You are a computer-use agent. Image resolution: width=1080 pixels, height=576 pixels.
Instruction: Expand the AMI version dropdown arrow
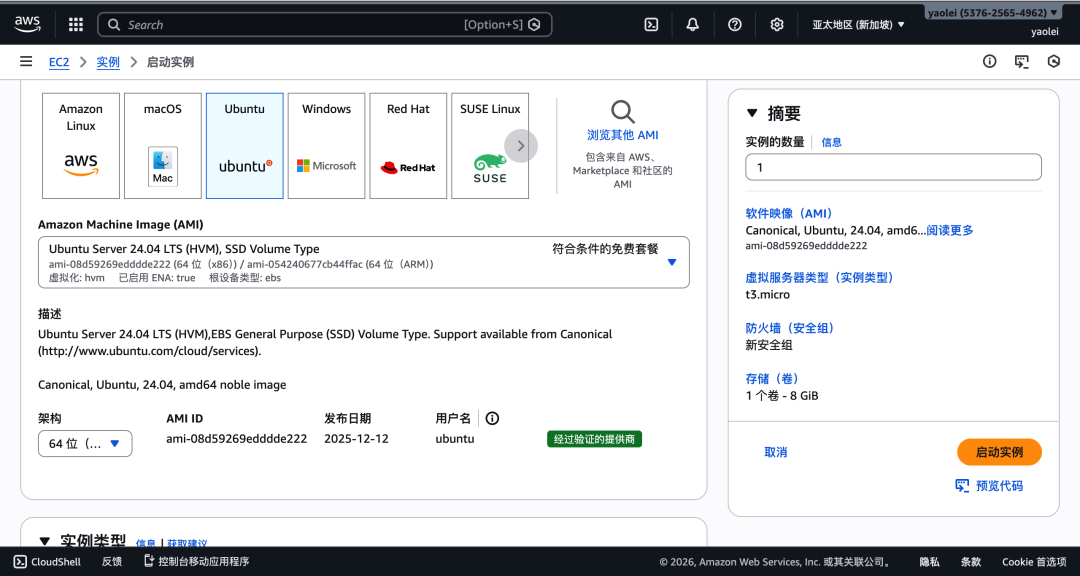pos(672,262)
